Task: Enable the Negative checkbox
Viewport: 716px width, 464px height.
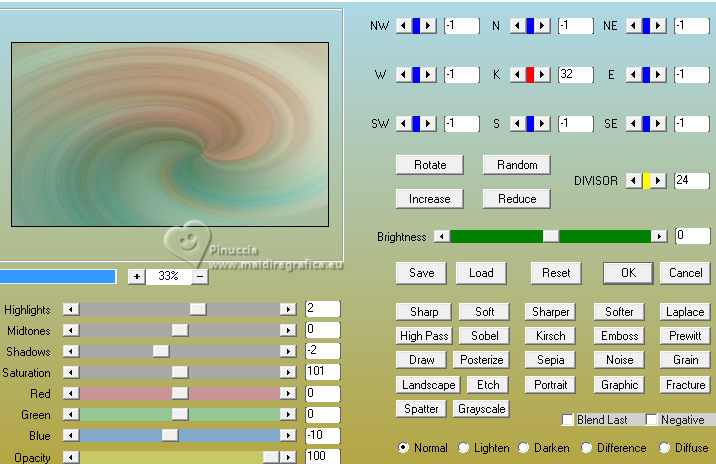Action: [652, 419]
